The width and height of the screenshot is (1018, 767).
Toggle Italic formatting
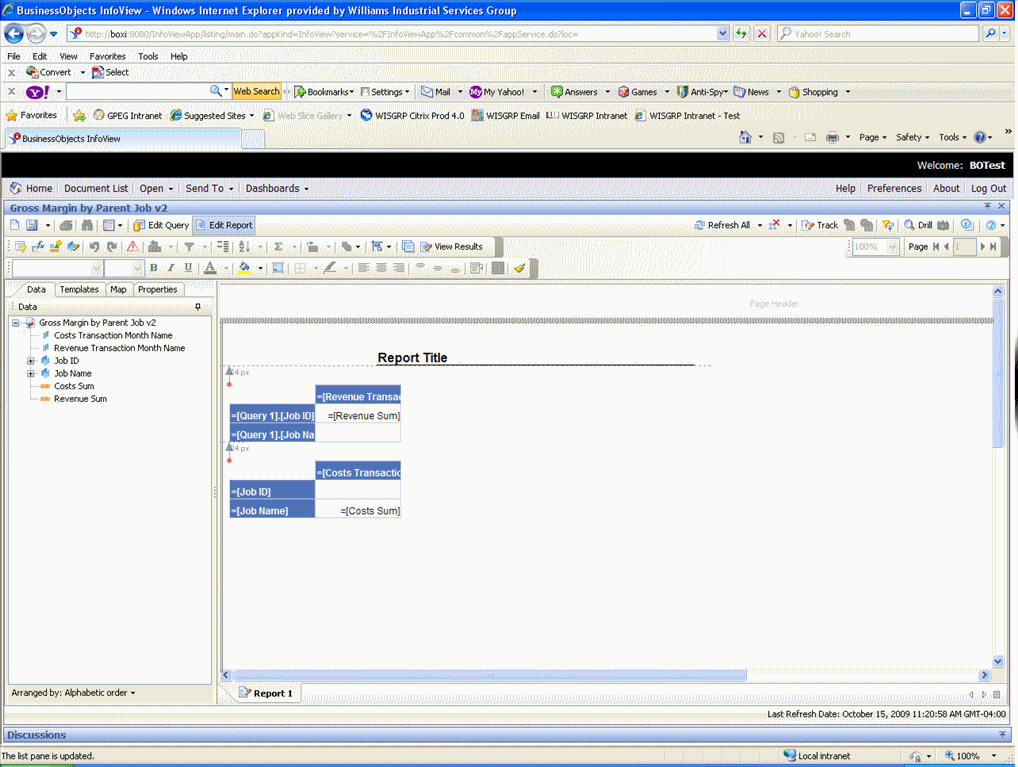pyautogui.click(x=171, y=268)
